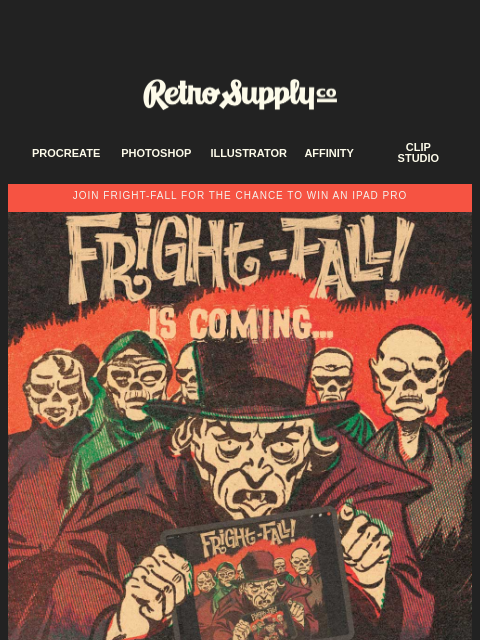Select the Clip Studio nav link
Viewport: 480px width, 640px height.
[x=418, y=153]
